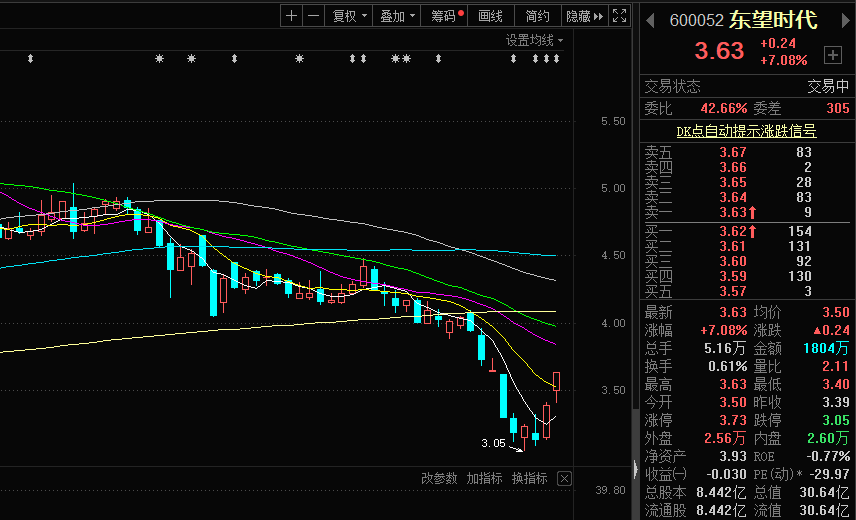Select 换指标 to switch indicator

click(530, 479)
